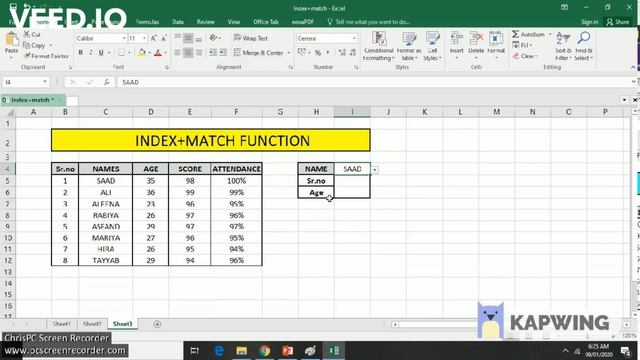Image resolution: width=640 pixels, height=360 pixels.
Task: Toggle align text right
Action: 198,53
